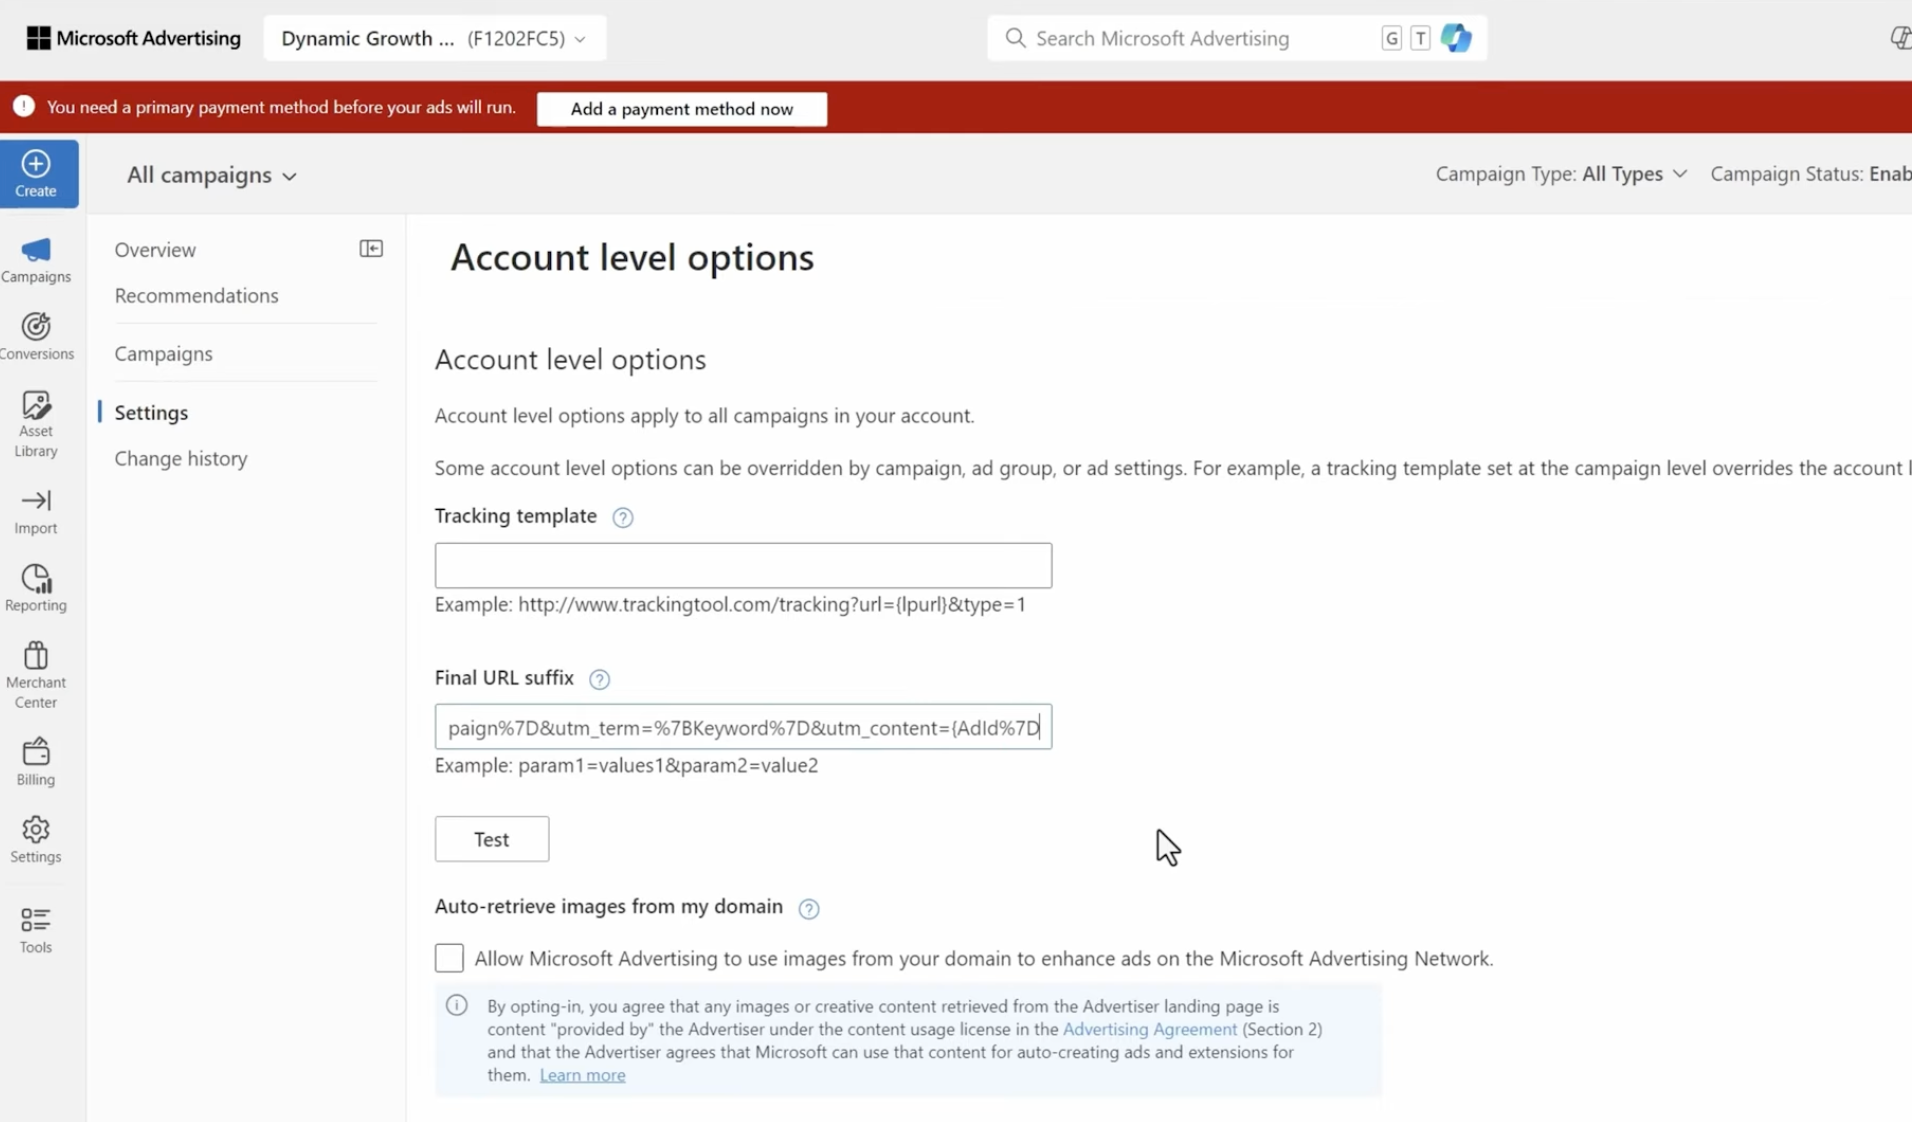Open the Advertising Agreement link
Screen dimensions: 1912x1122
click(1149, 1029)
